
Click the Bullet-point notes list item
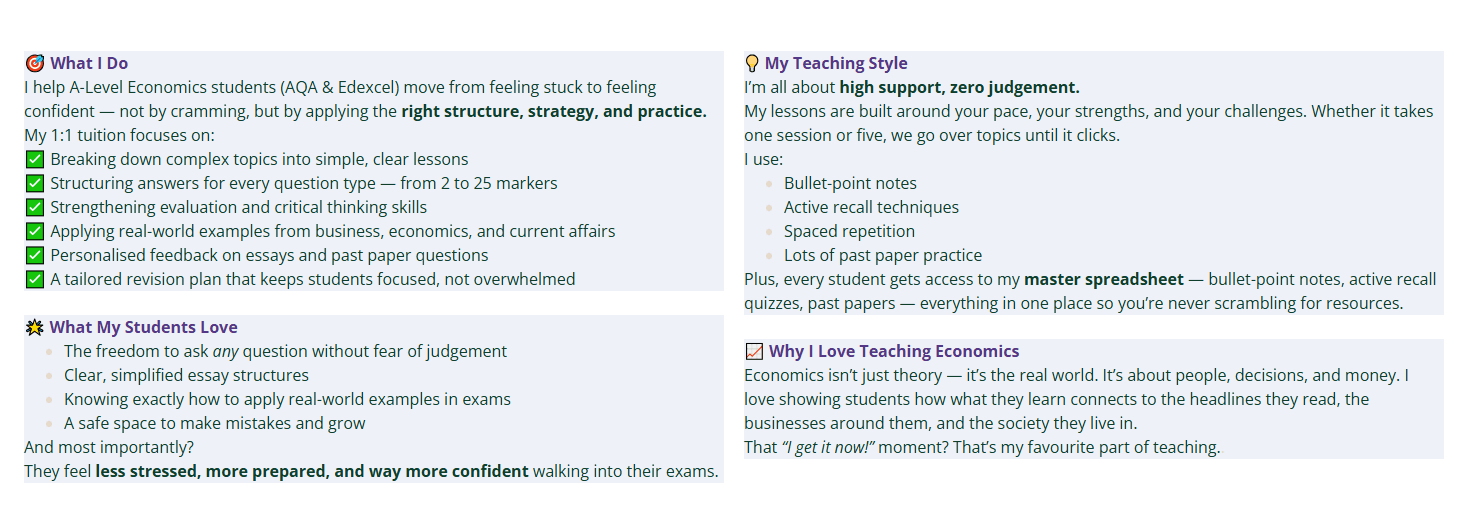click(850, 183)
